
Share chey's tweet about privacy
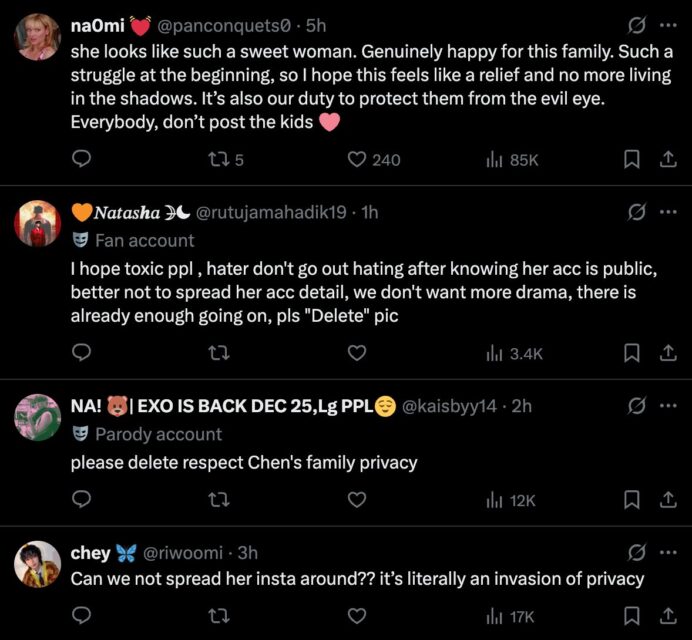[x=668, y=616]
